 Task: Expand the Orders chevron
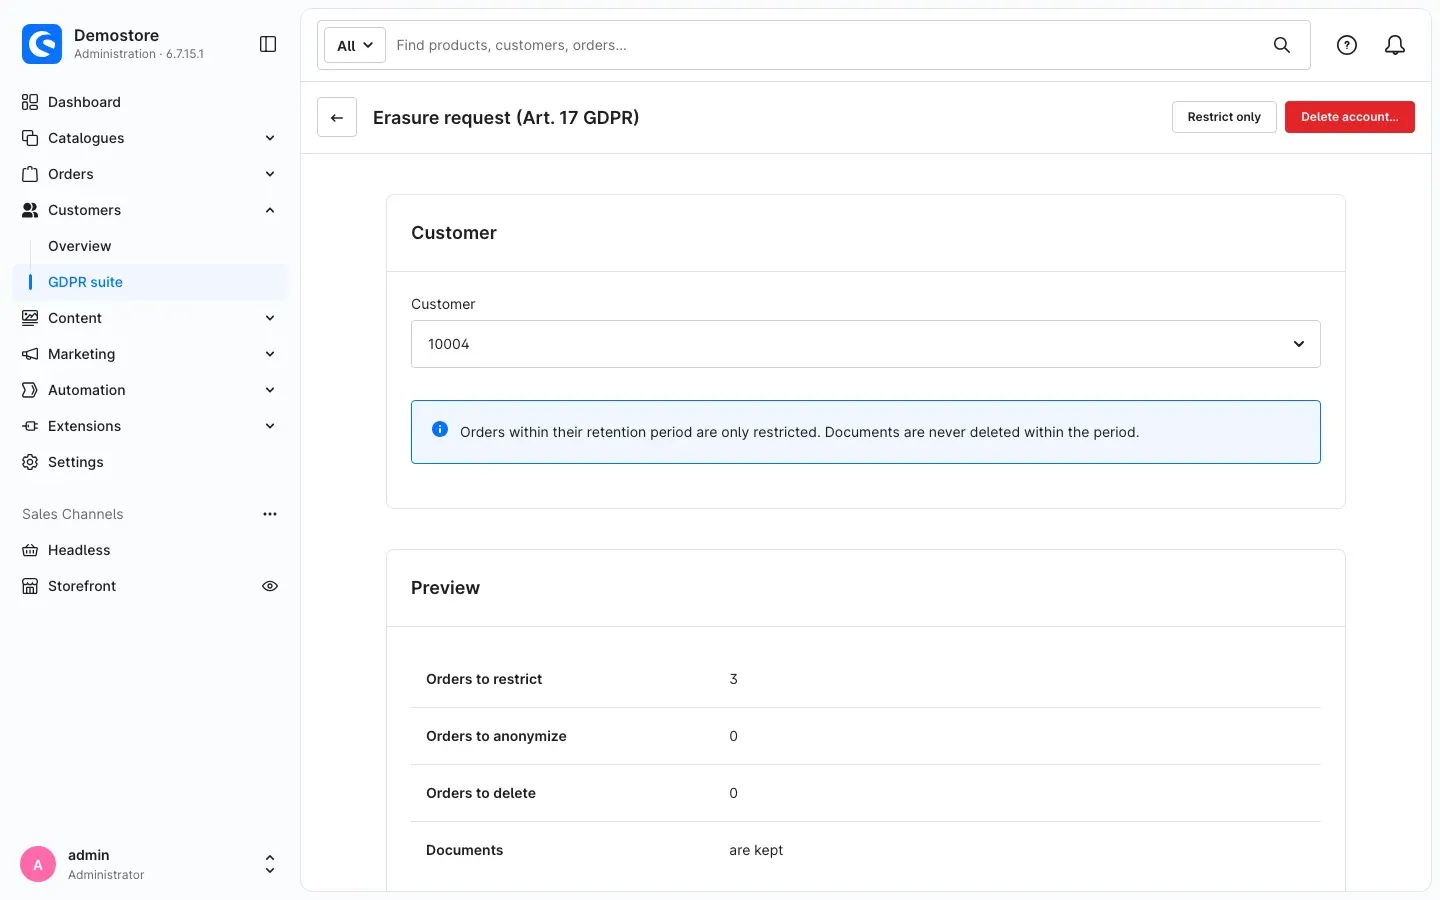(270, 174)
